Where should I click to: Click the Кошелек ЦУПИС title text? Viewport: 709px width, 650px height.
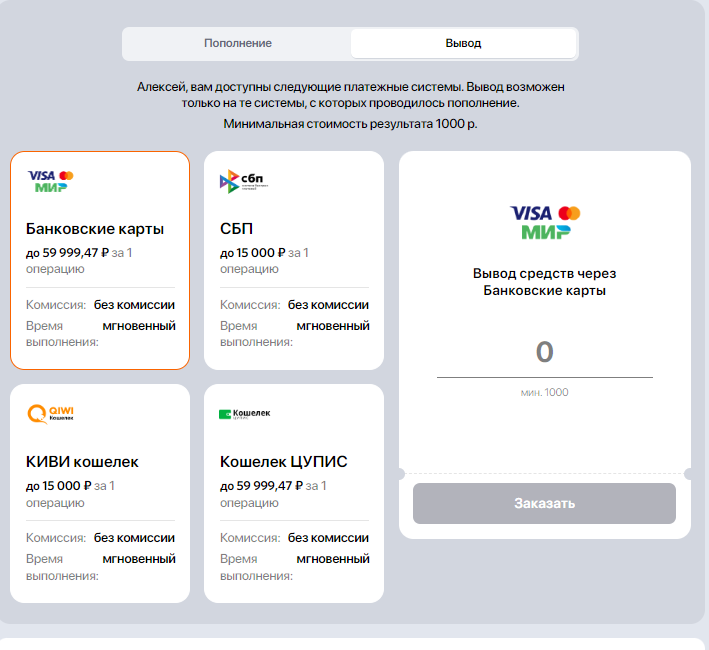click(x=284, y=462)
